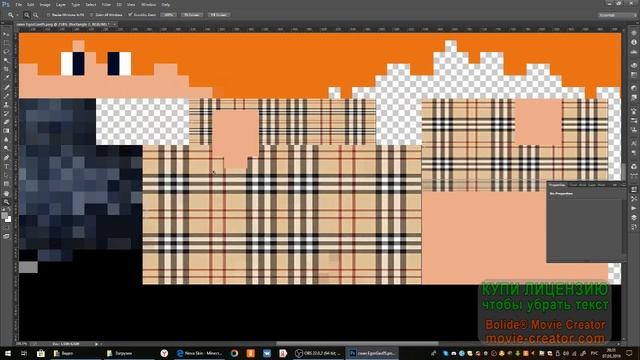Open the Essentials workspace dropdown
The width and height of the screenshot is (640, 360).
[x=617, y=15]
